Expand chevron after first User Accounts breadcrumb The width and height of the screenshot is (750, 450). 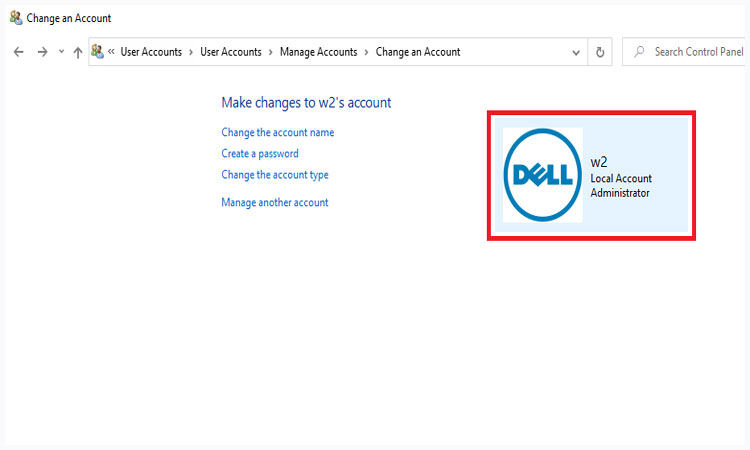191,52
